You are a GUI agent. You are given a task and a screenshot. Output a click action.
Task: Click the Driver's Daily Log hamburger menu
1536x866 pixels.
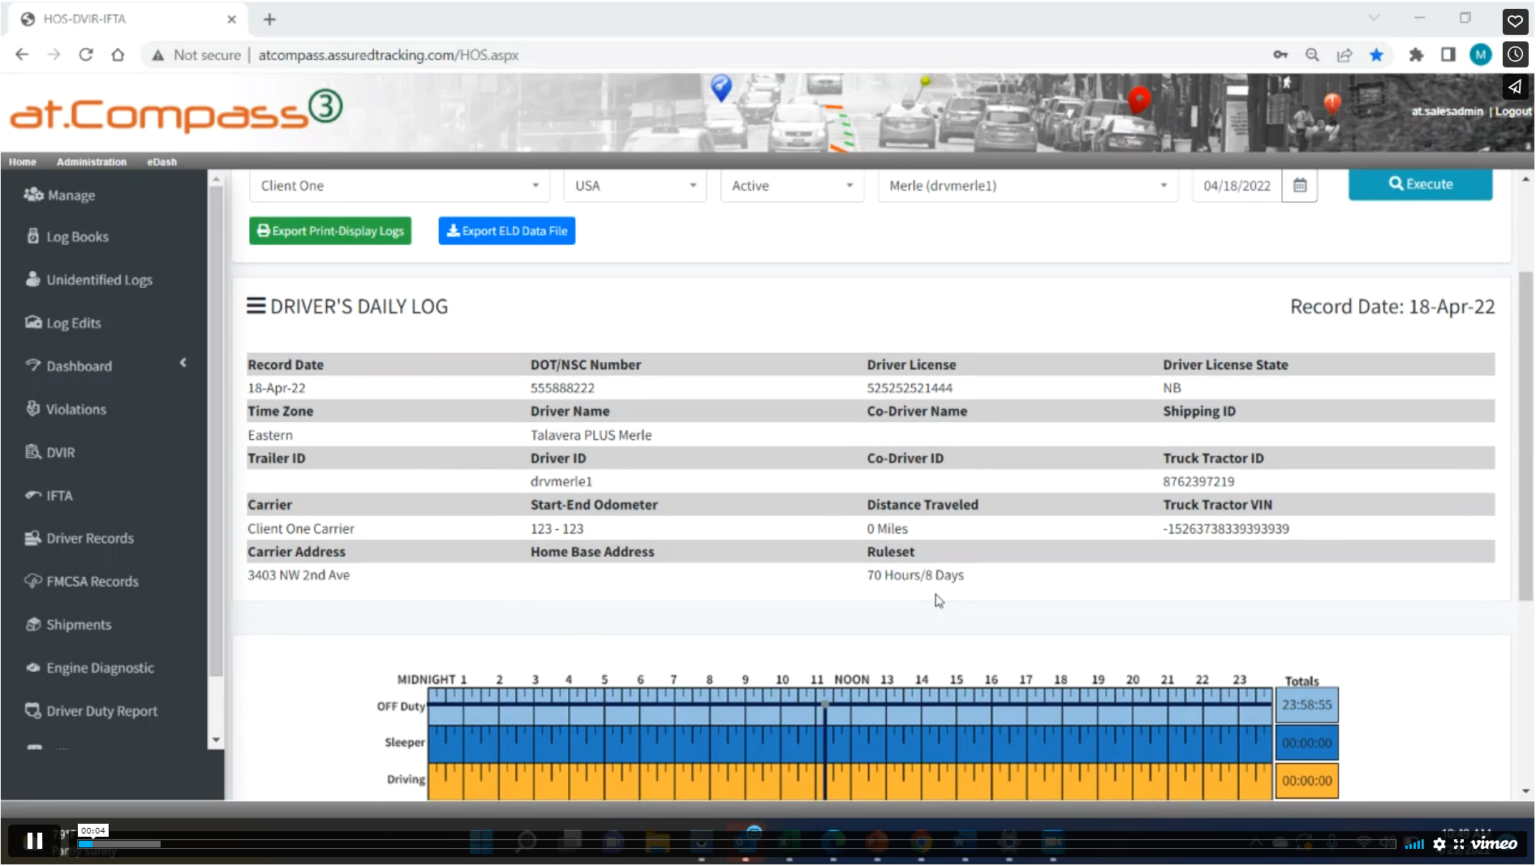[256, 306]
